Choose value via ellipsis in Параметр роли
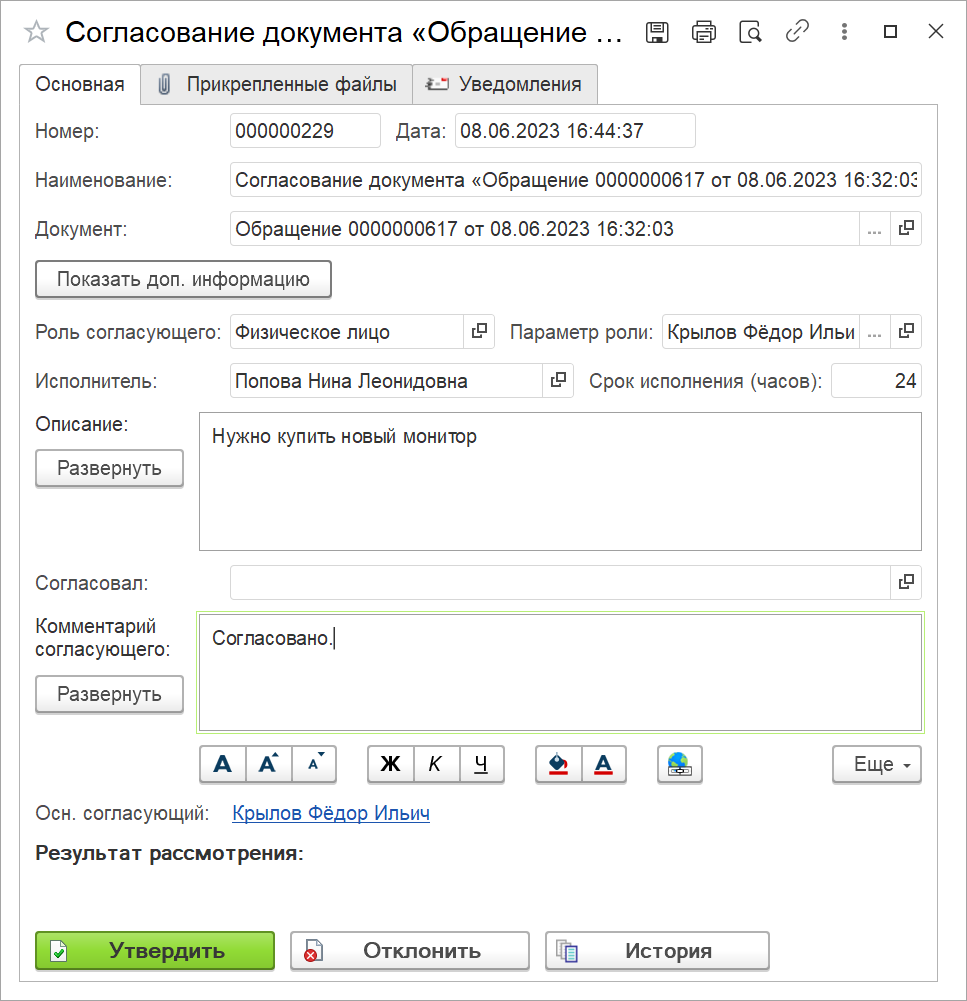967x1001 pixels. (x=875, y=332)
